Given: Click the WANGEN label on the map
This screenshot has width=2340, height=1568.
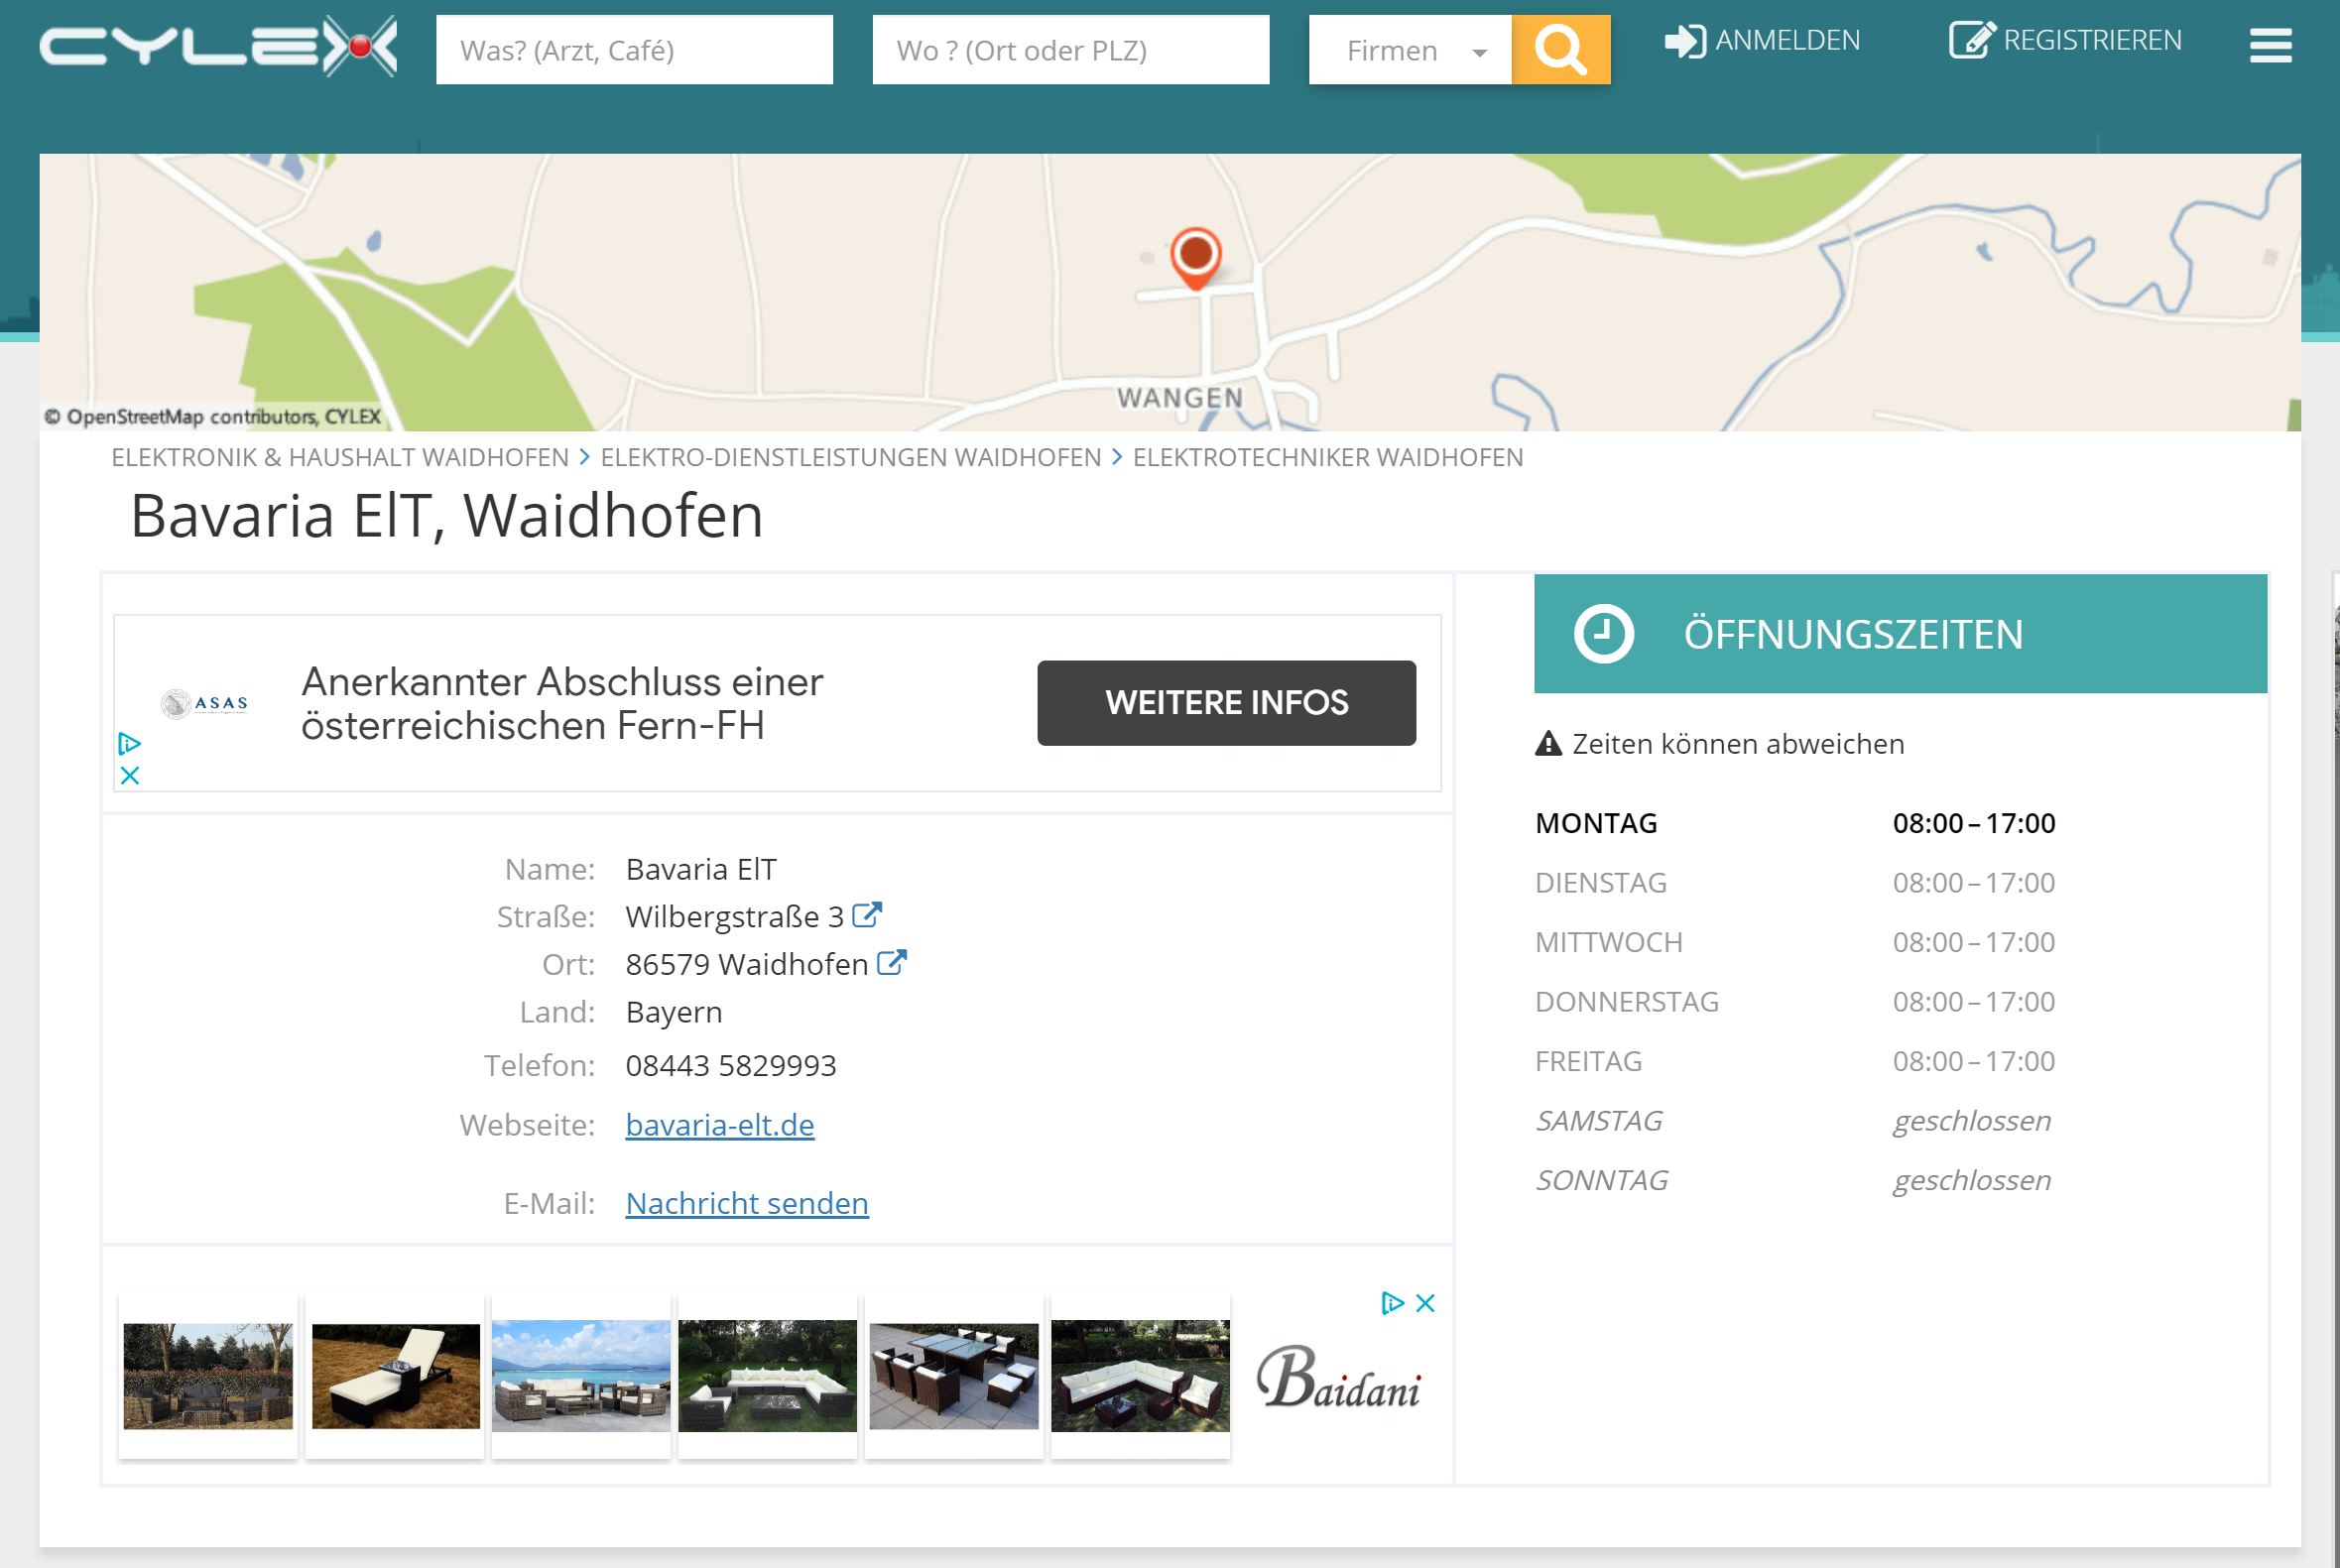Looking at the screenshot, I should tap(1180, 398).
